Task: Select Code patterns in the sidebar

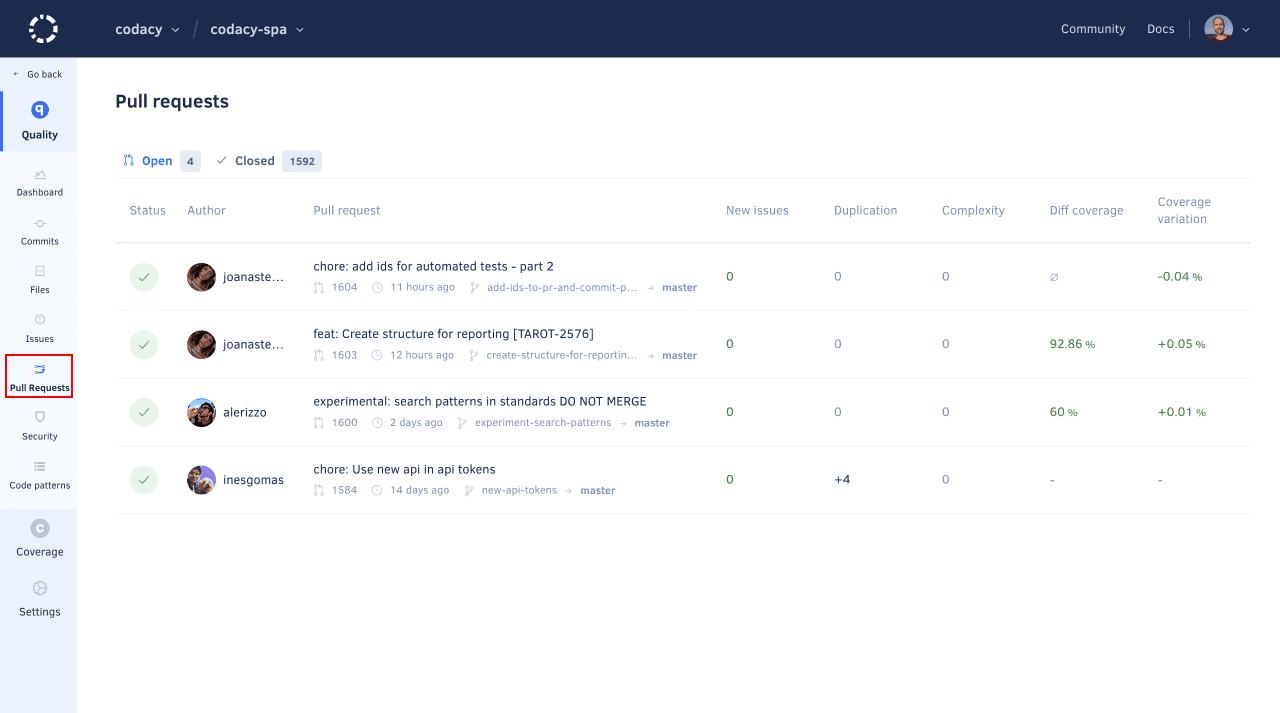Action: click(39, 477)
